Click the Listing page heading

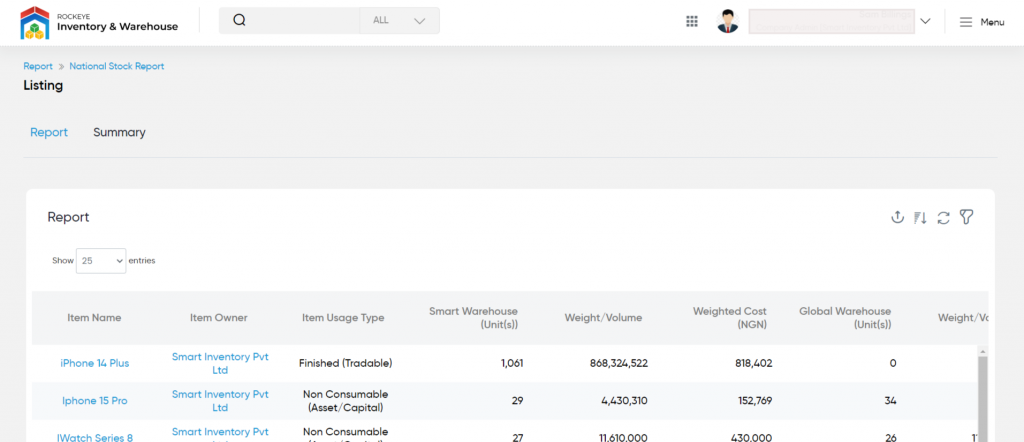tap(43, 86)
